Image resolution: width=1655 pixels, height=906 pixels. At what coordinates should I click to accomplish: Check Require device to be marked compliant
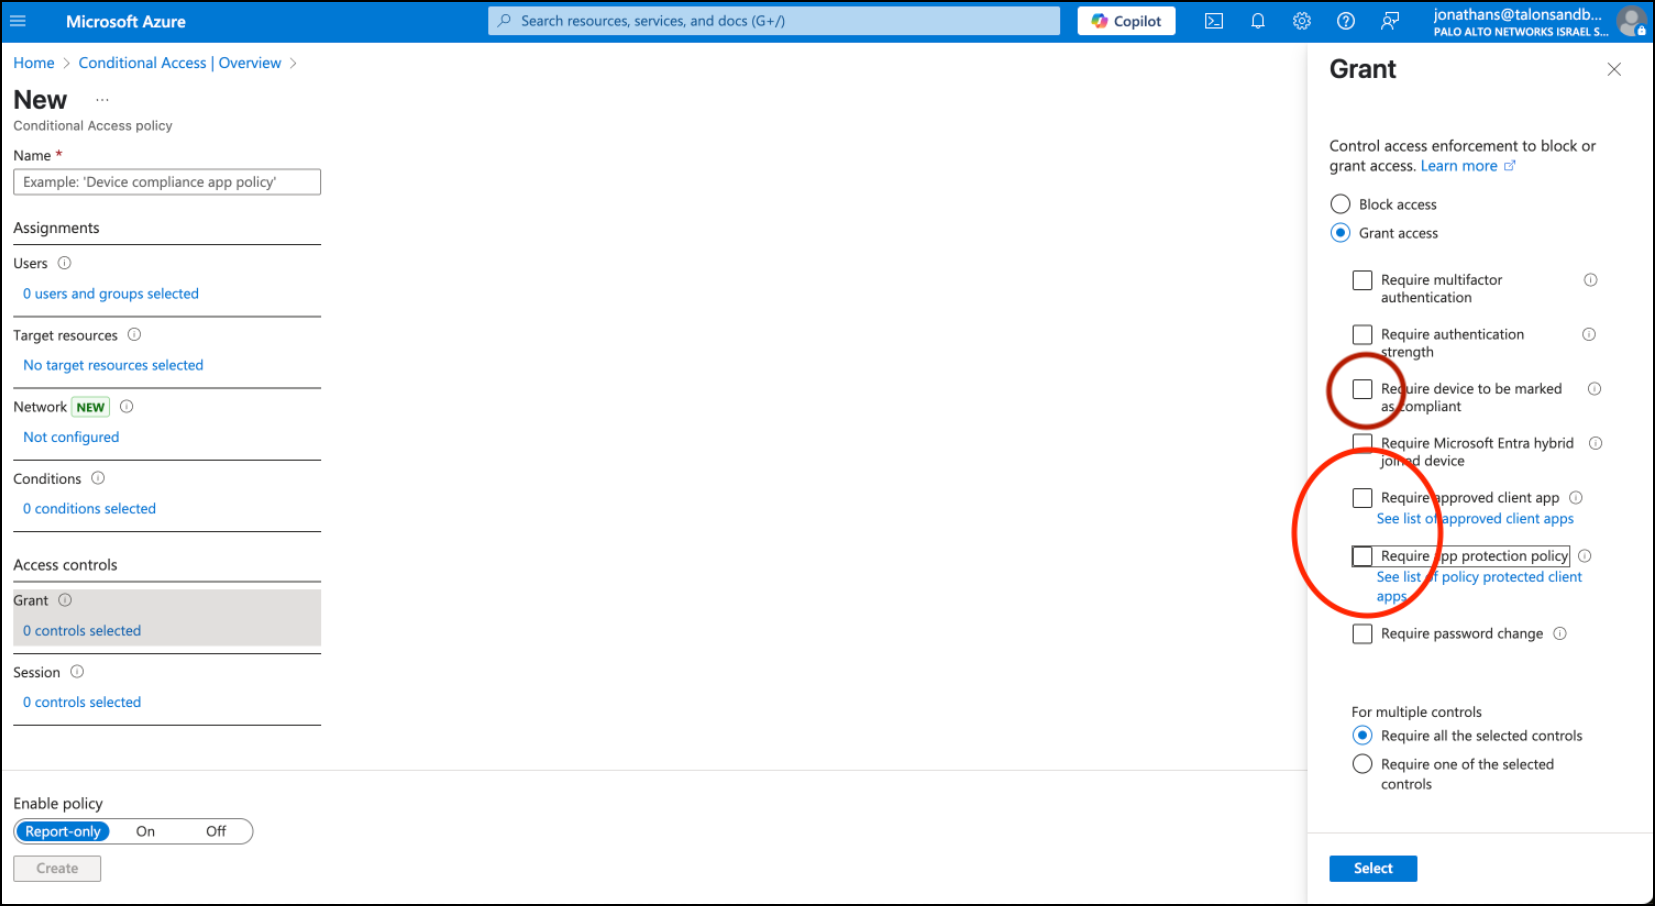(1362, 389)
